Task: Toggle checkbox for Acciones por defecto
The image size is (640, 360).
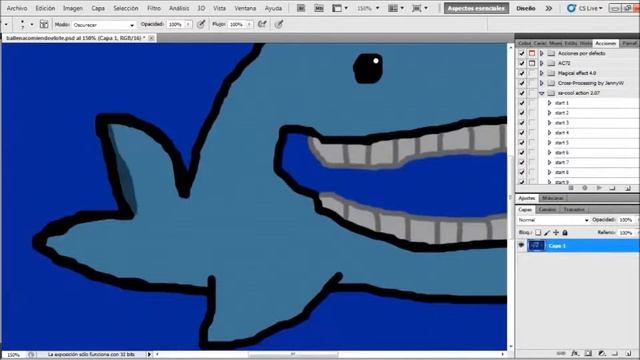Action: [522, 53]
